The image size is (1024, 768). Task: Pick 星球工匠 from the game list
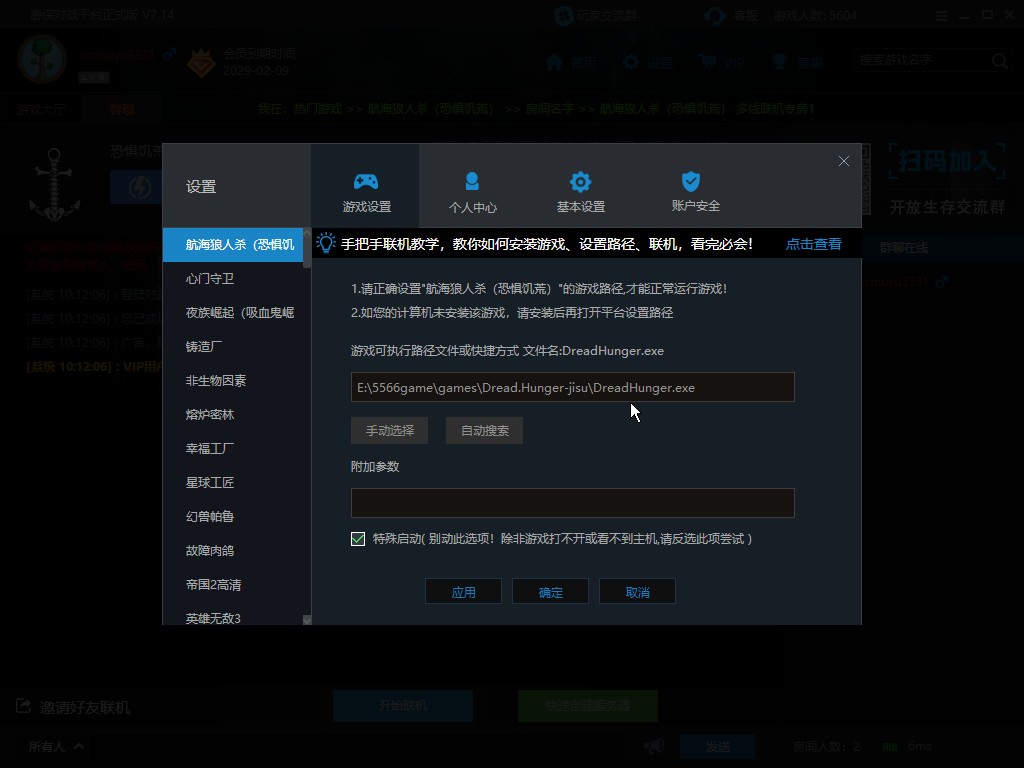233,483
